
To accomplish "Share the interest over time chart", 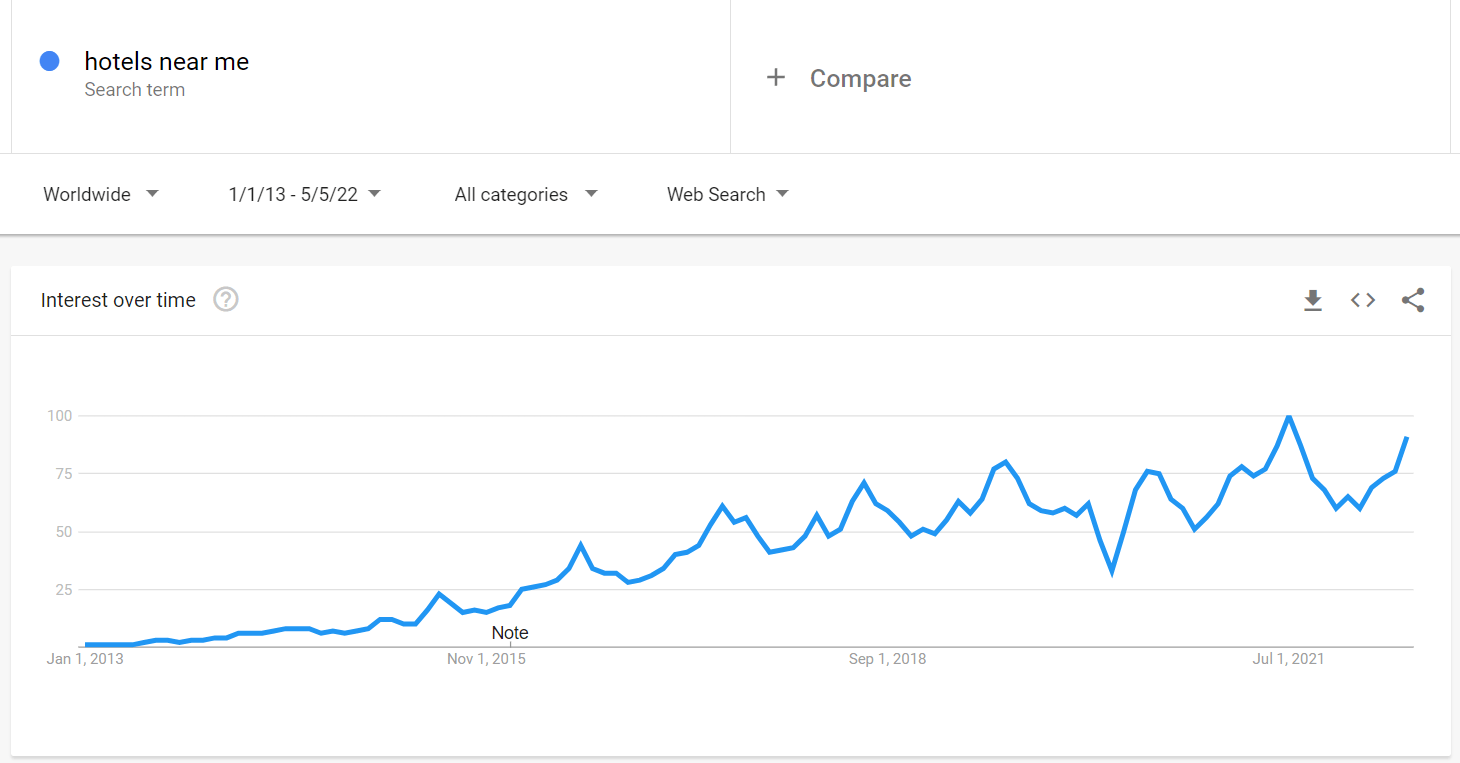I will click(x=1413, y=300).
